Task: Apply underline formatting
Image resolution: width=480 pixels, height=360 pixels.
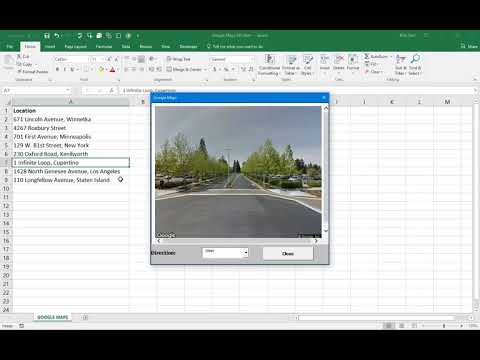Action: point(72,69)
